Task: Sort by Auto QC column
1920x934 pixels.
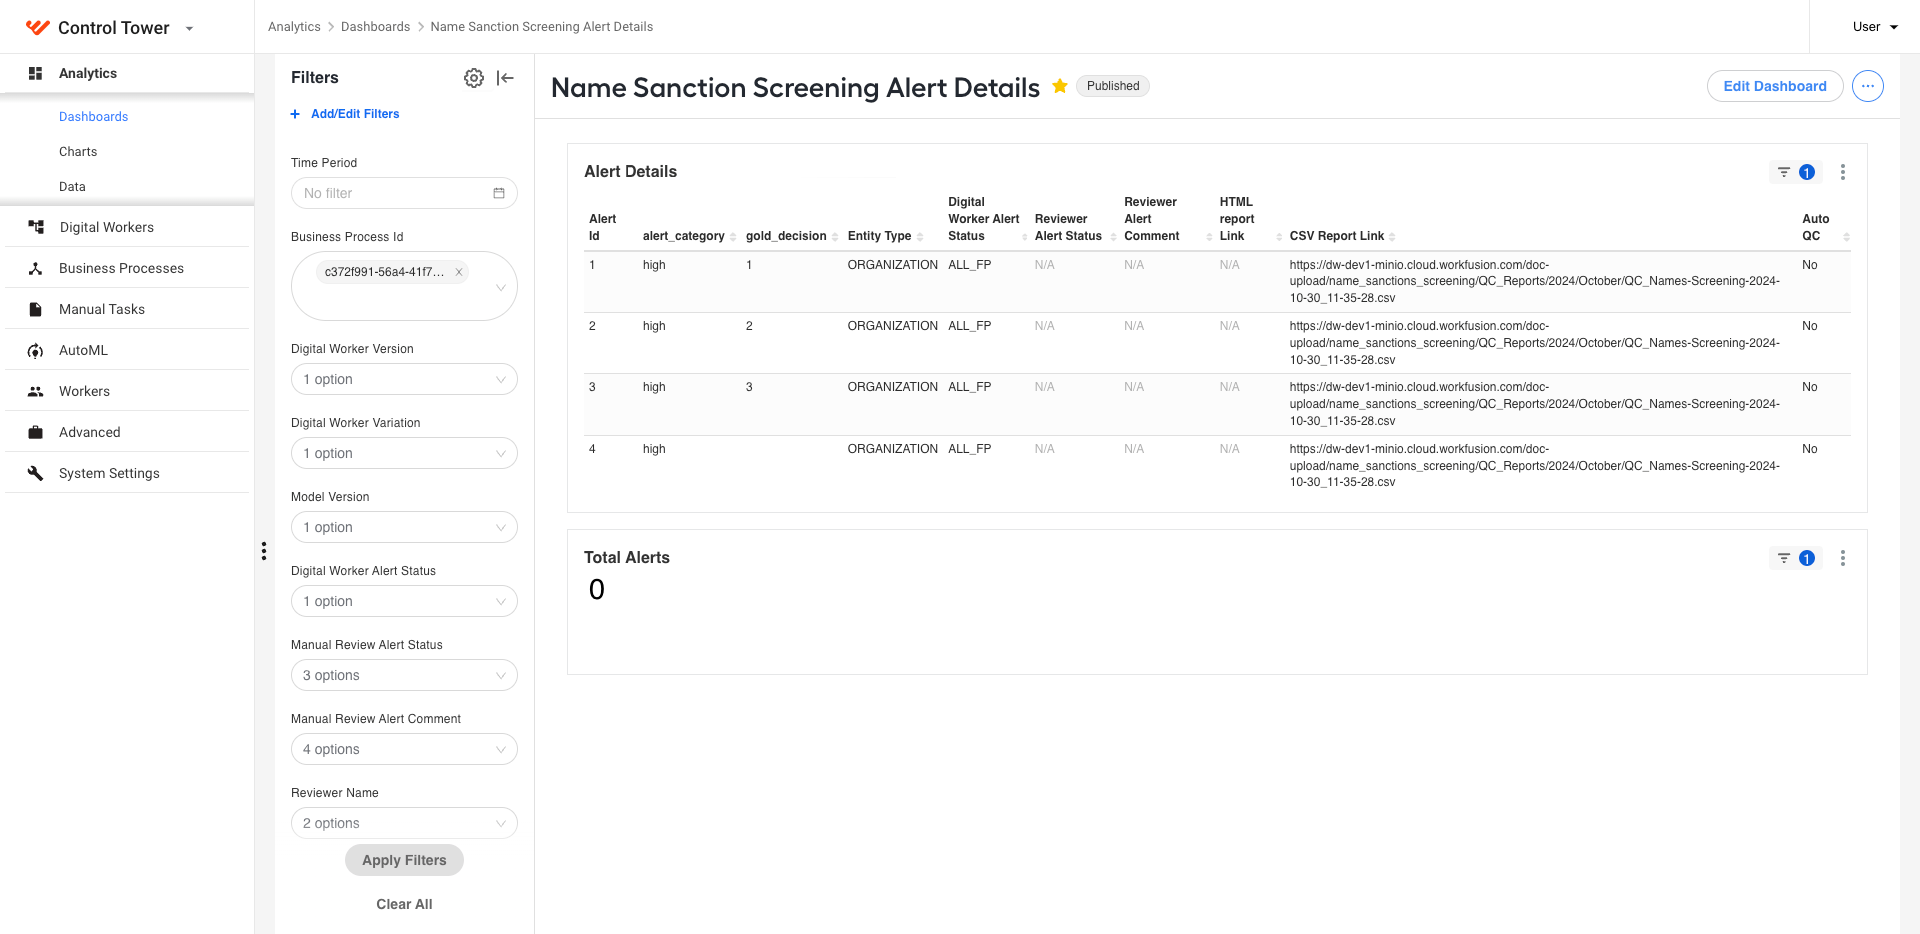Action: coord(1846,237)
